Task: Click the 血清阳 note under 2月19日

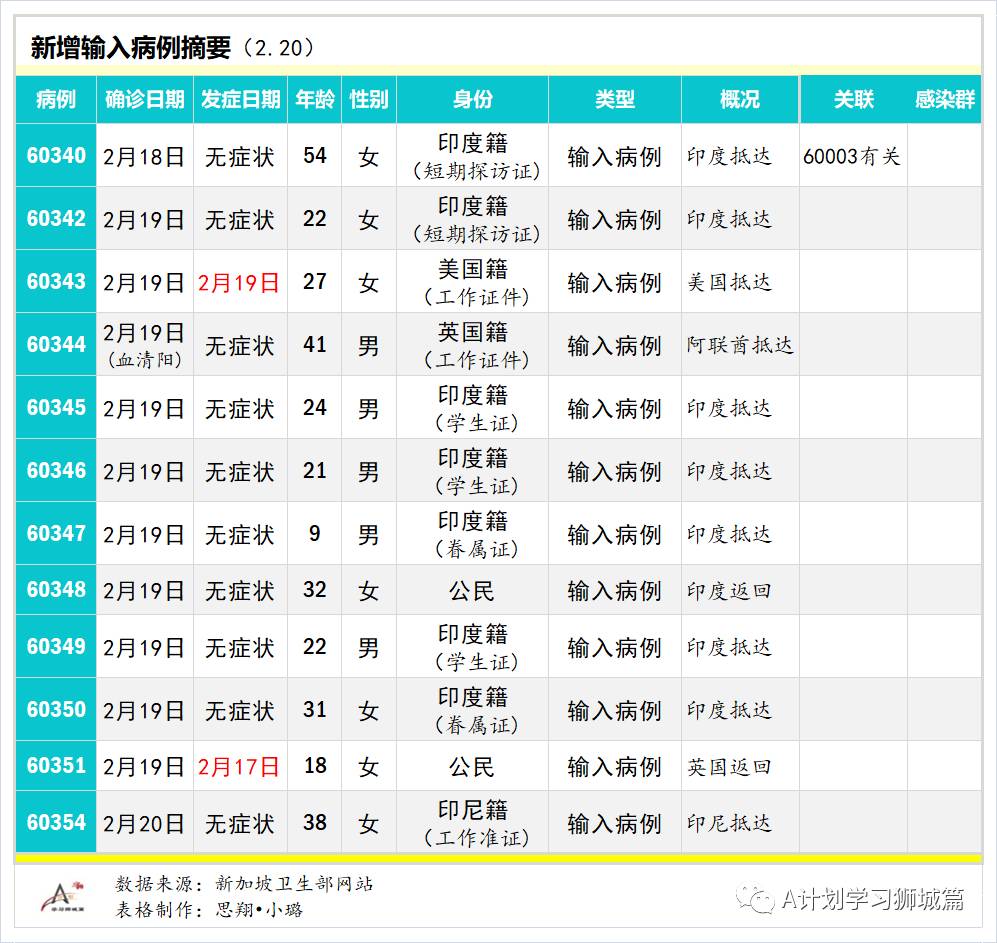Action: pos(144,357)
